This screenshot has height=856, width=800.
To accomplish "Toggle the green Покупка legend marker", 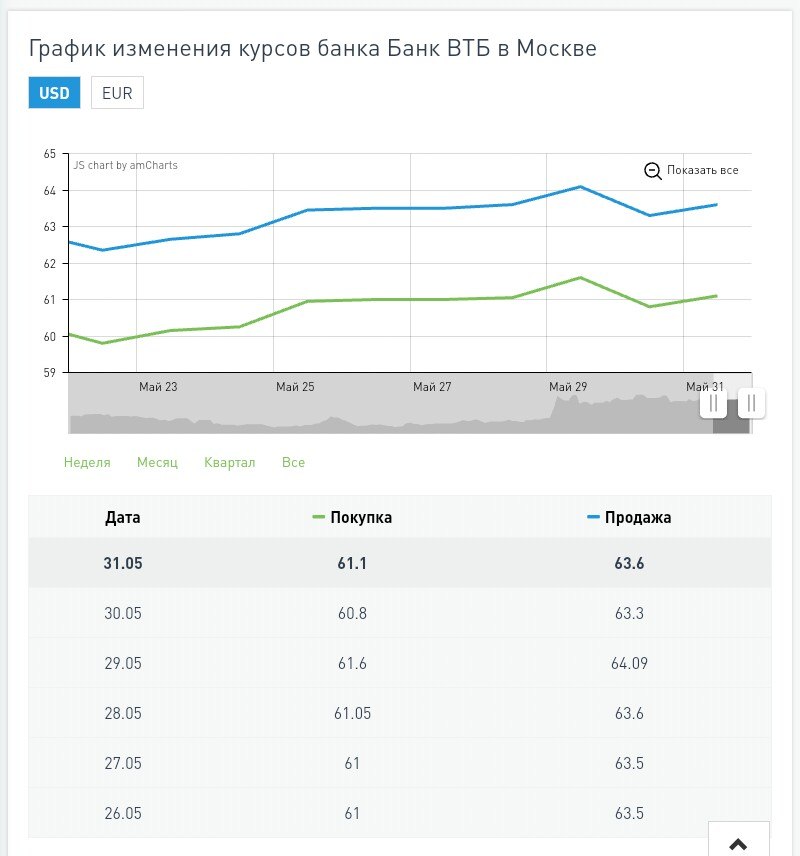I will click(x=320, y=517).
